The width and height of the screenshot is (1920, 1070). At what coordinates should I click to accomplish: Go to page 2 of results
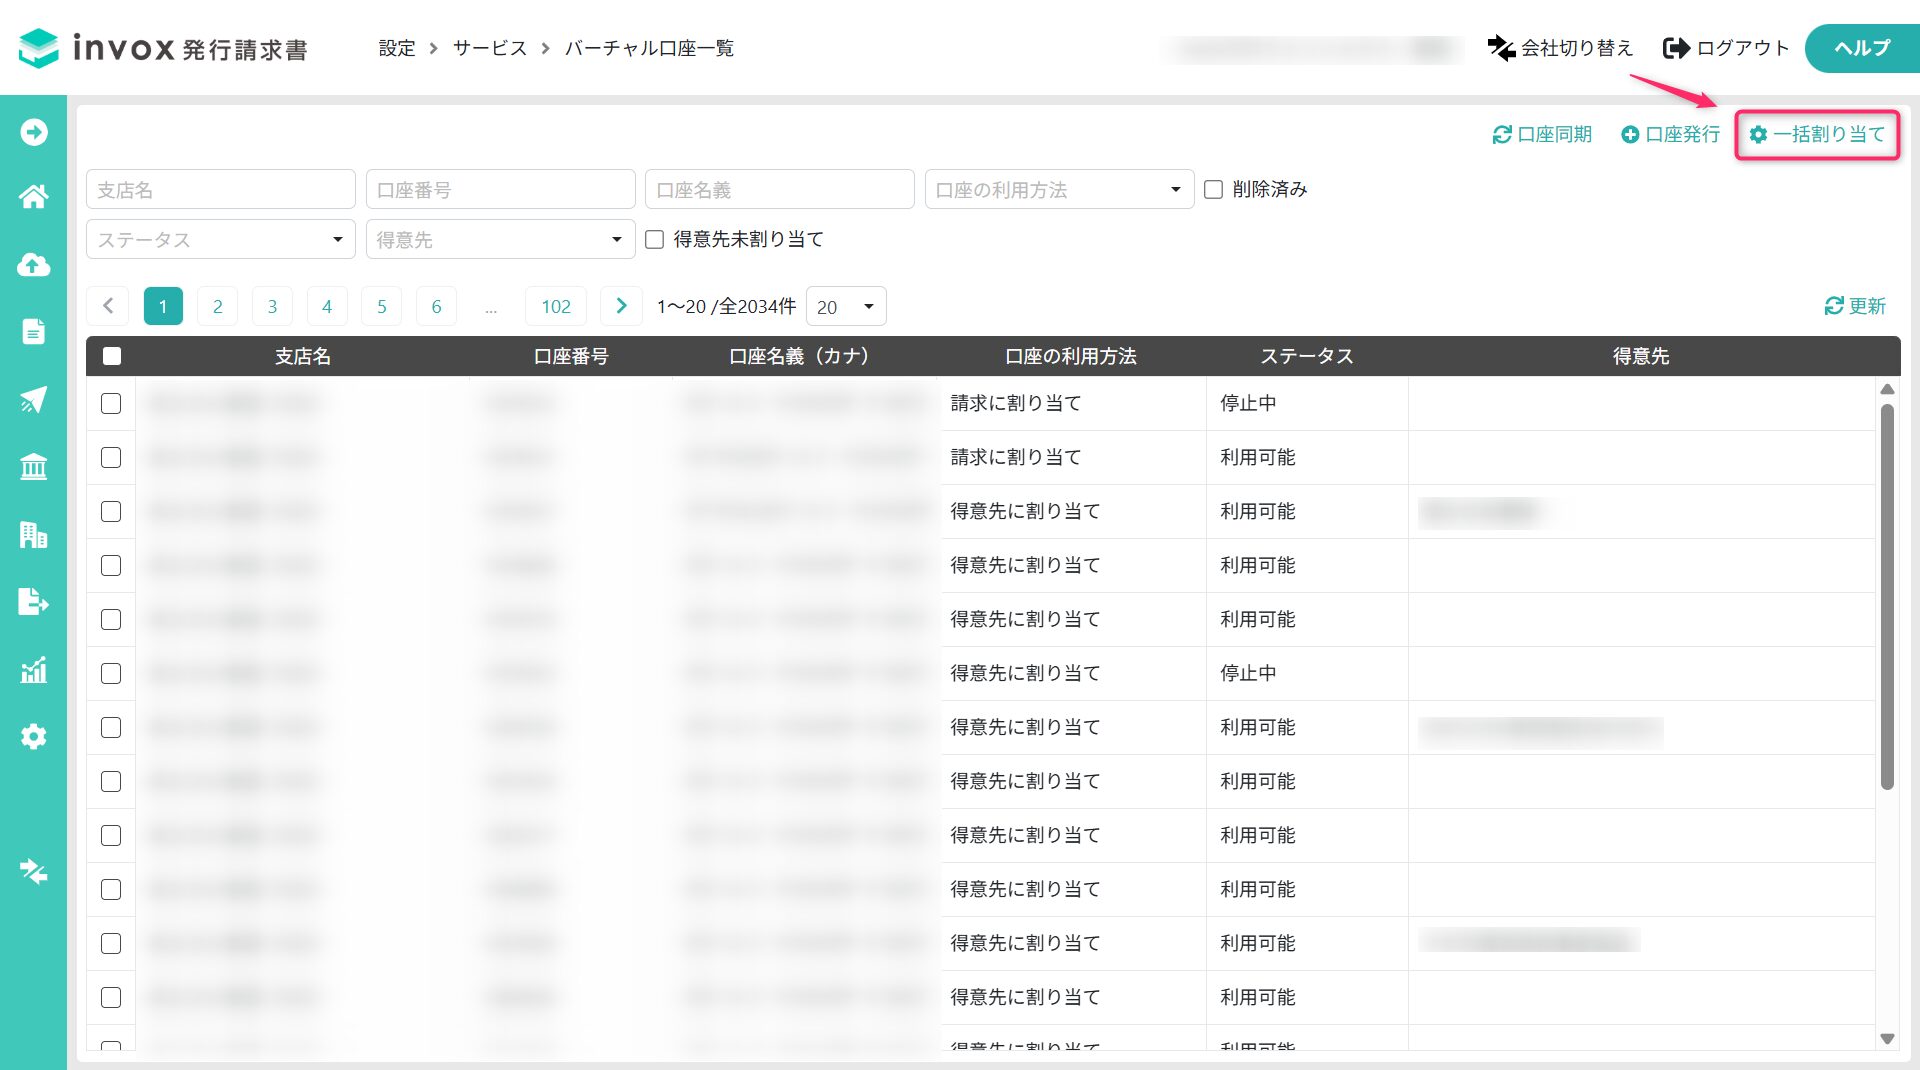(217, 306)
